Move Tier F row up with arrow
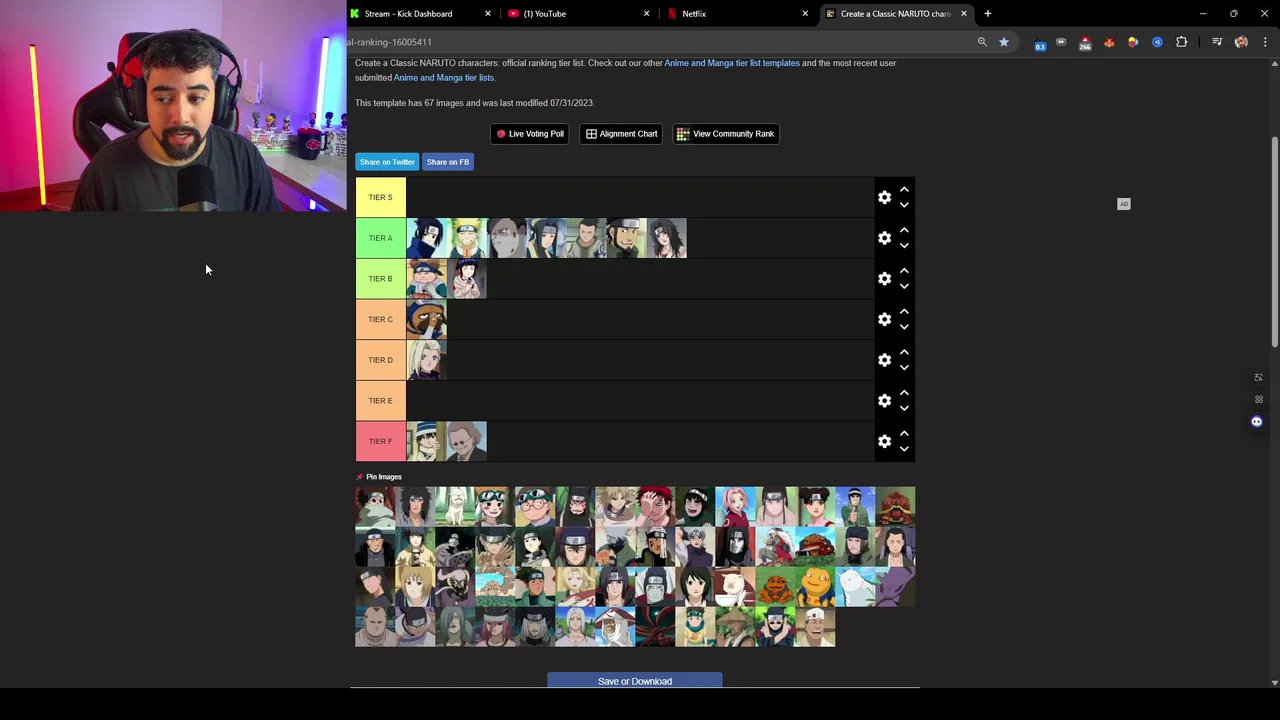This screenshot has width=1280, height=720. tap(904, 434)
